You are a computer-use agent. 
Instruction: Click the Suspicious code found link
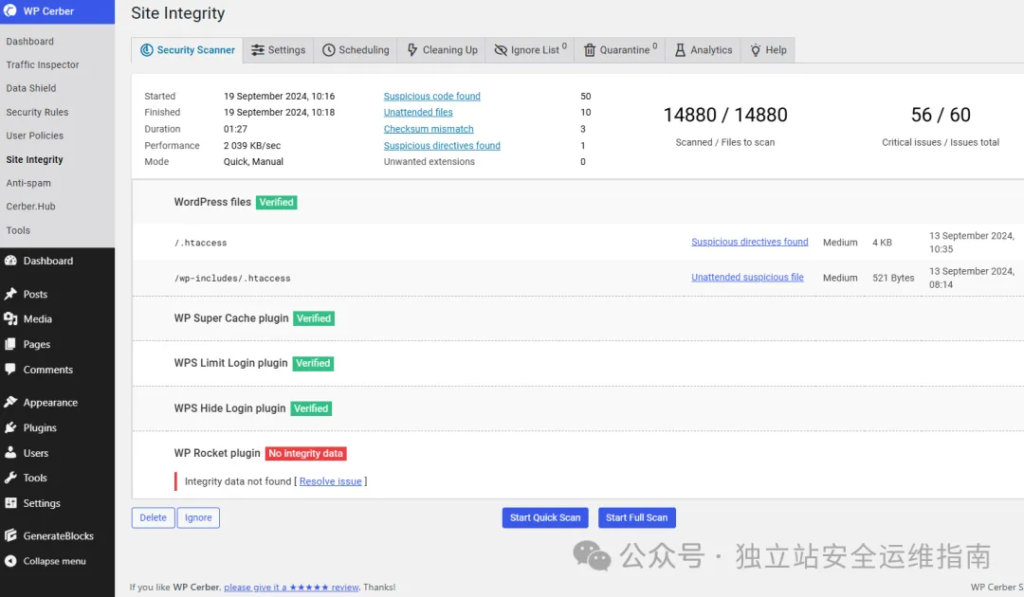pos(432,96)
